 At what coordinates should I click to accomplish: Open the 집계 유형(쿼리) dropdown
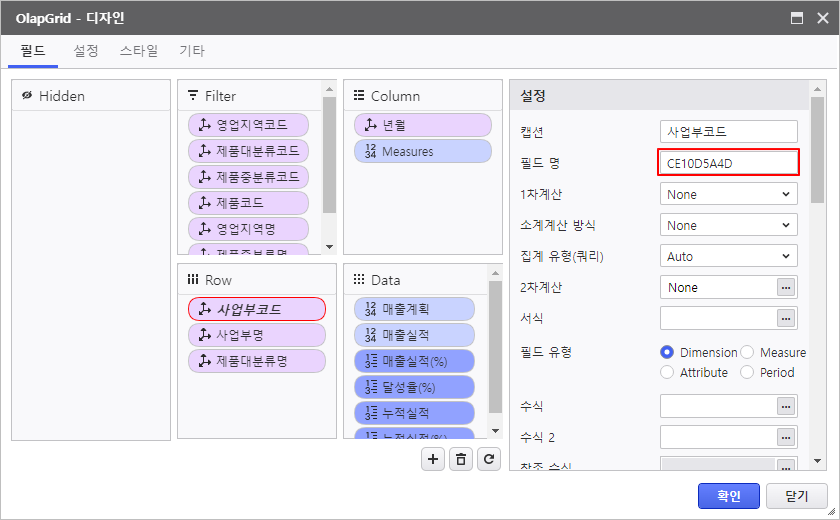728,256
